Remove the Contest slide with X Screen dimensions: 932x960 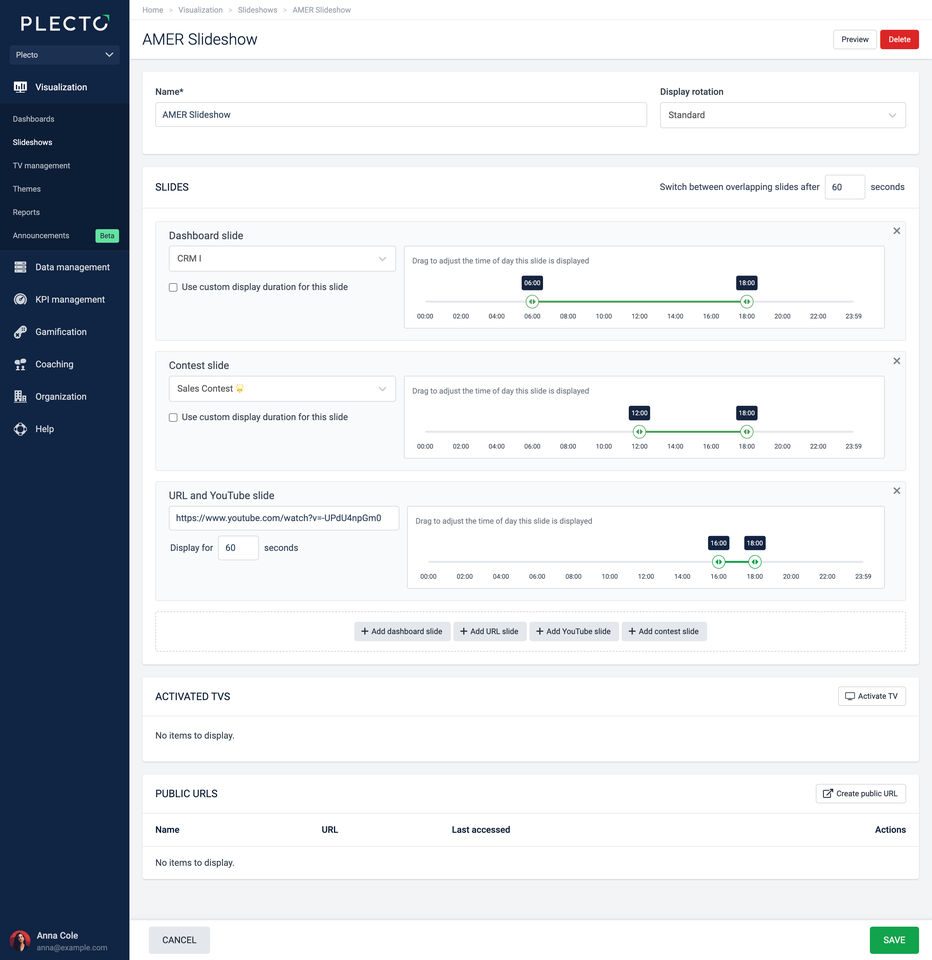click(896, 361)
